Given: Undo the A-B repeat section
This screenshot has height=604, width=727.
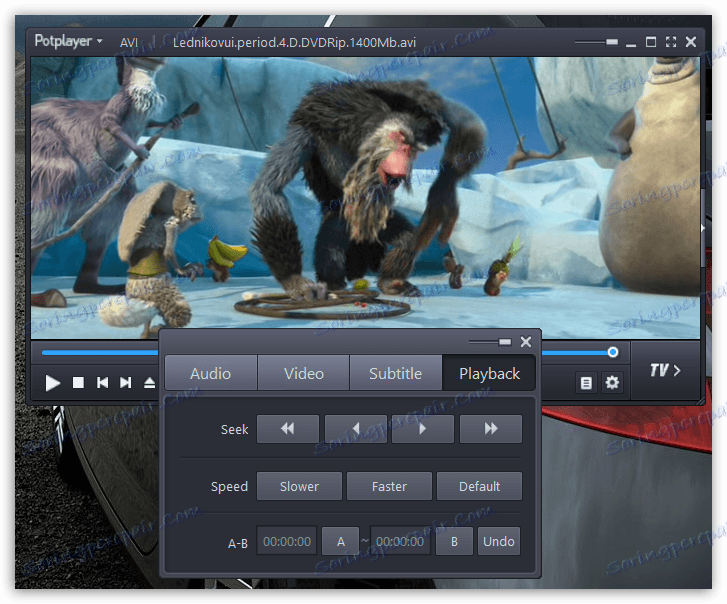Looking at the screenshot, I should coord(498,541).
